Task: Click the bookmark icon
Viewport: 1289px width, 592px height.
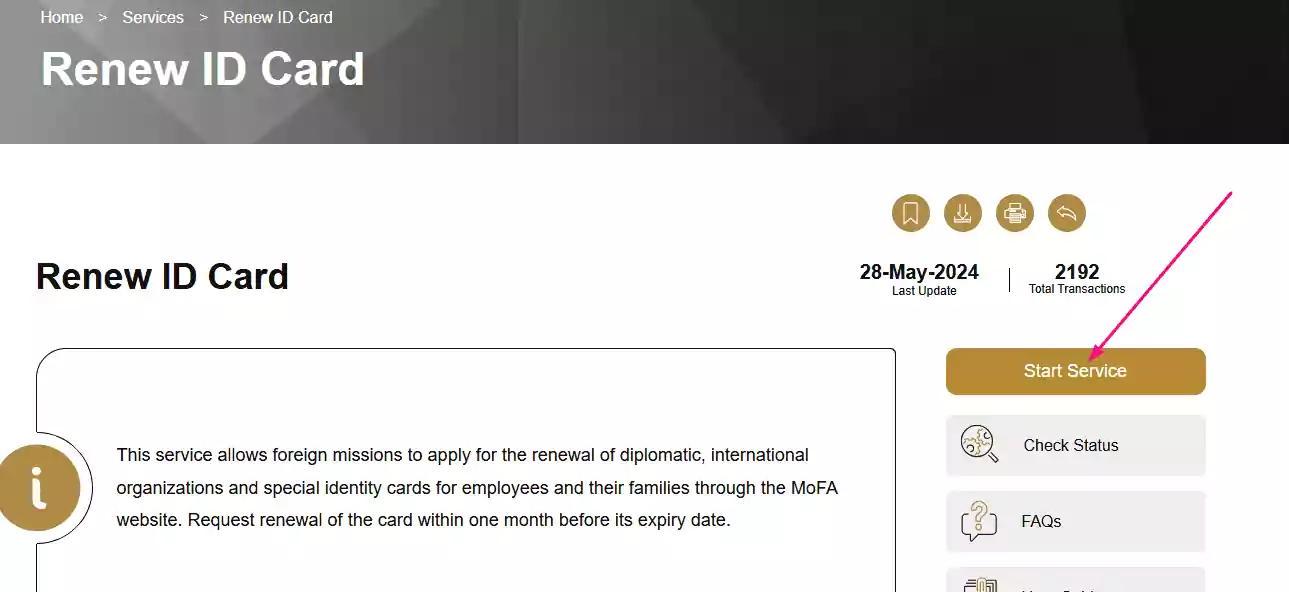Action: [x=910, y=213]
